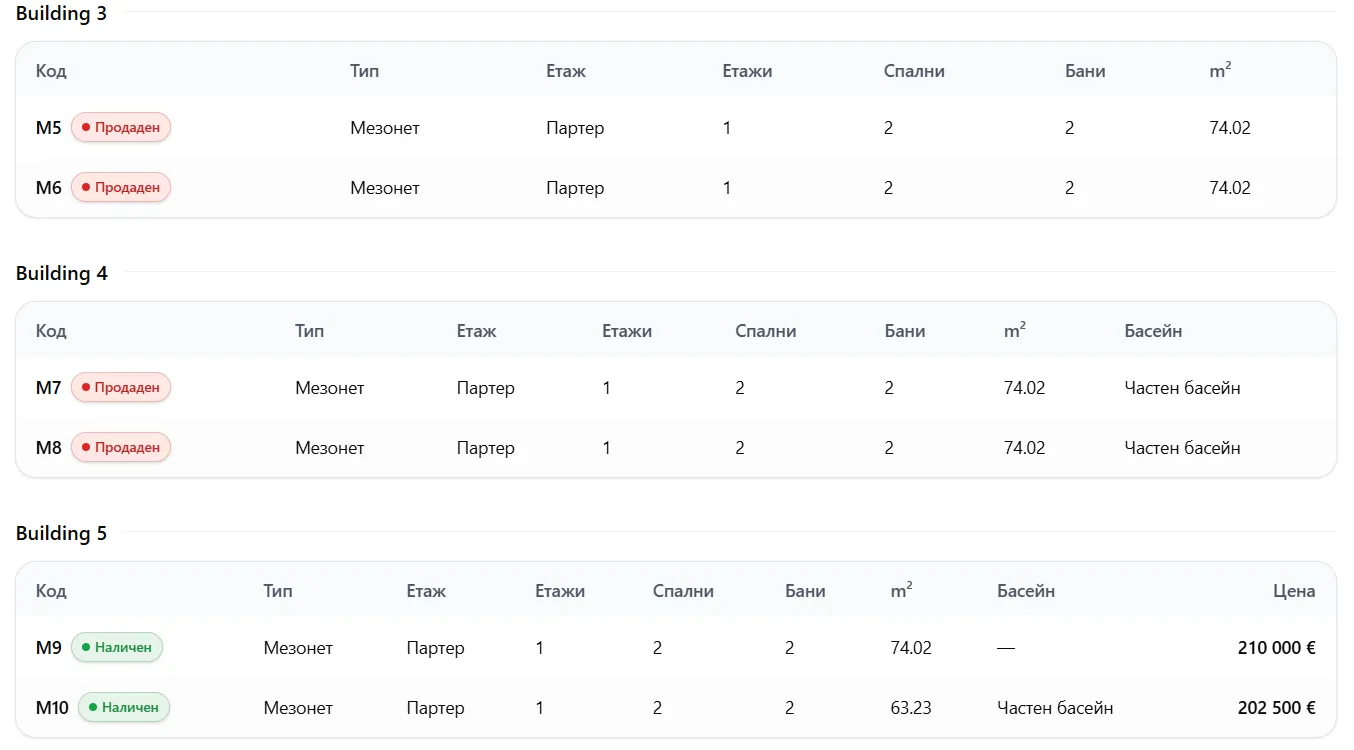
Task: Select the 202 500 € price
Action: tap(1276, 708)
